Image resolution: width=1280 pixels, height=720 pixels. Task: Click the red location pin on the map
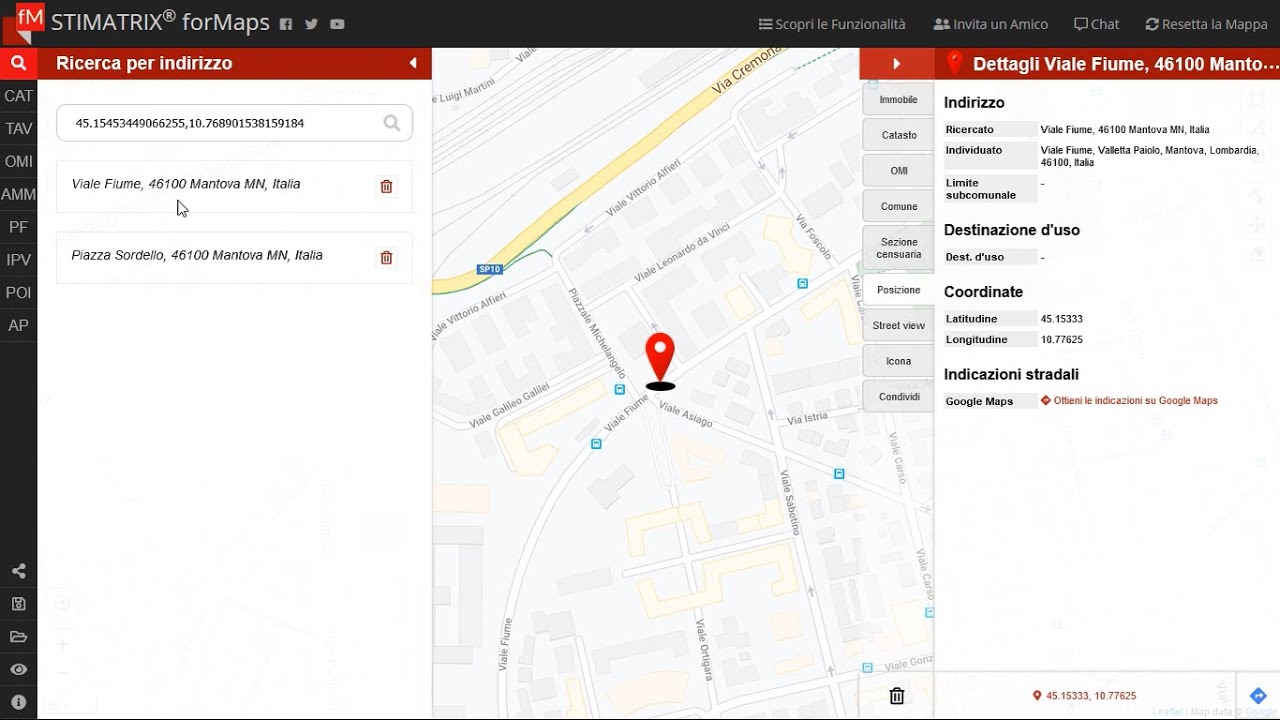pos(660,360)
